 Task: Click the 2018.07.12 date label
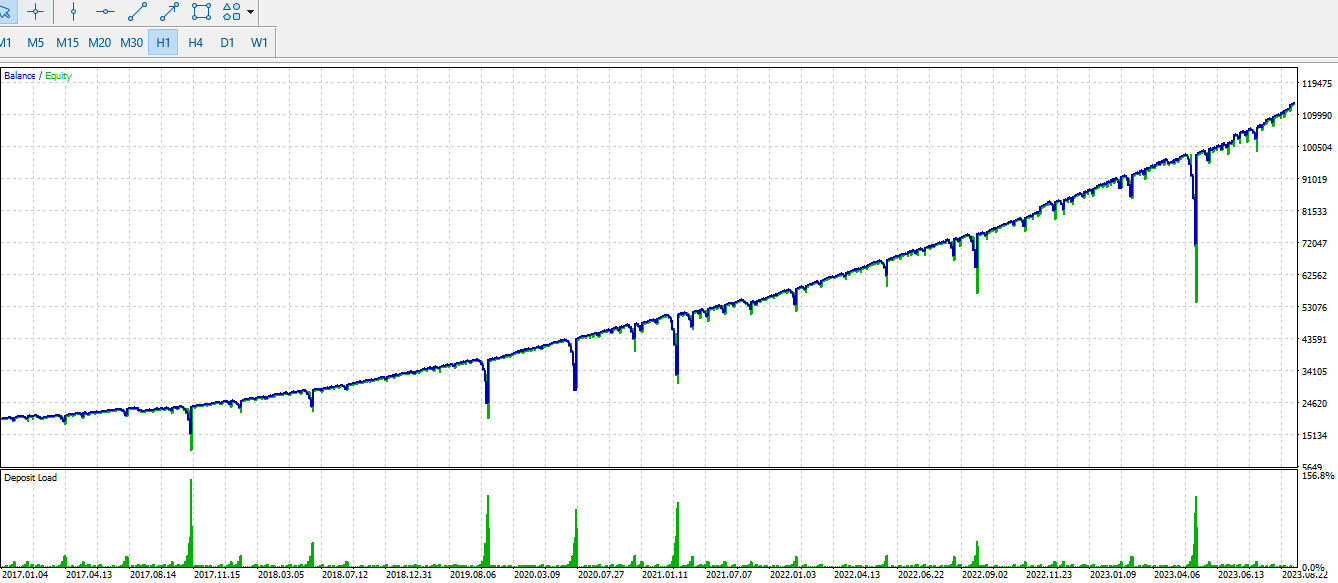(x=345, y=575)
